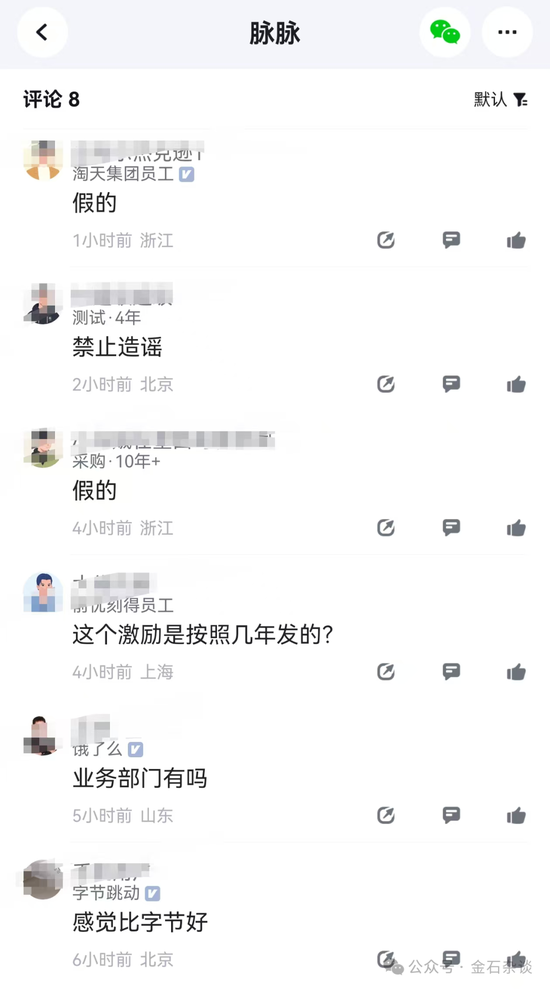Like the 业务部门有吗 comment
The height and width of the screenshot is (989, 550).
(516, 816)
